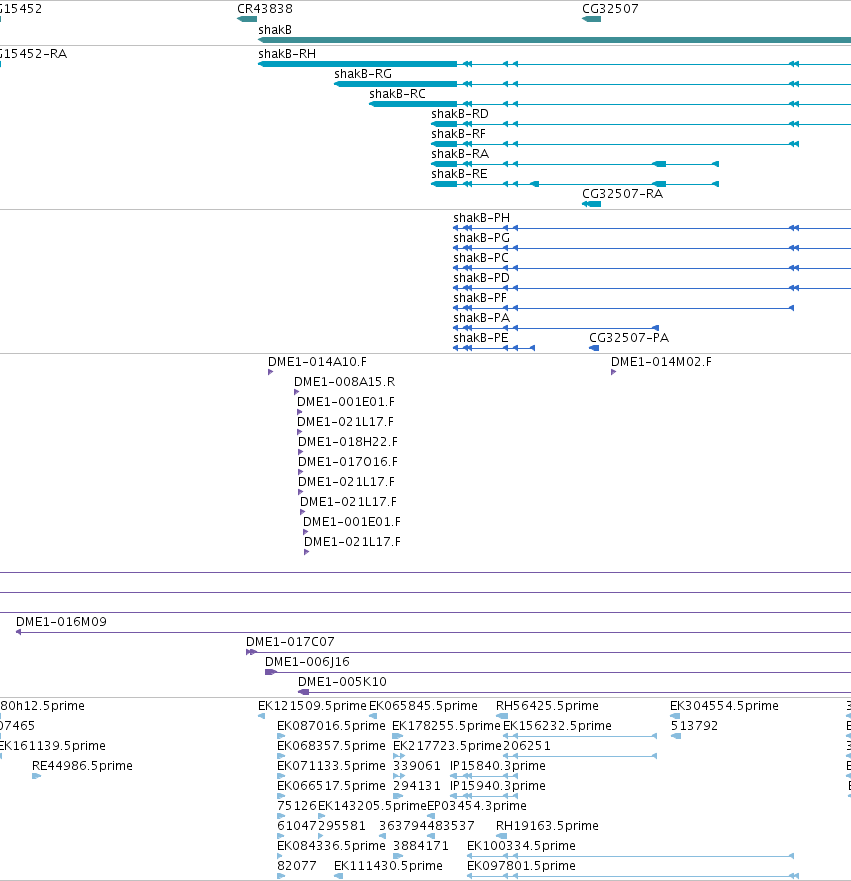Open the EK071133.5prime EST label
The width and height of the screenshot is (851, 881).
331,766
